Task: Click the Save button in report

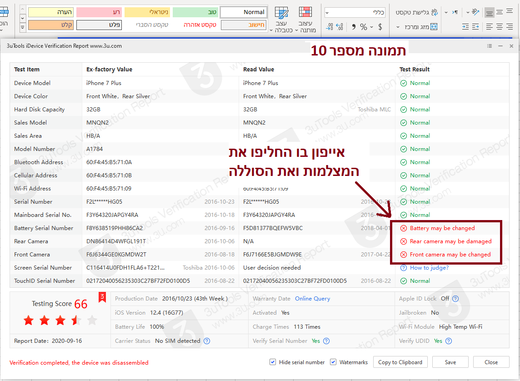Action: point(450,362)
